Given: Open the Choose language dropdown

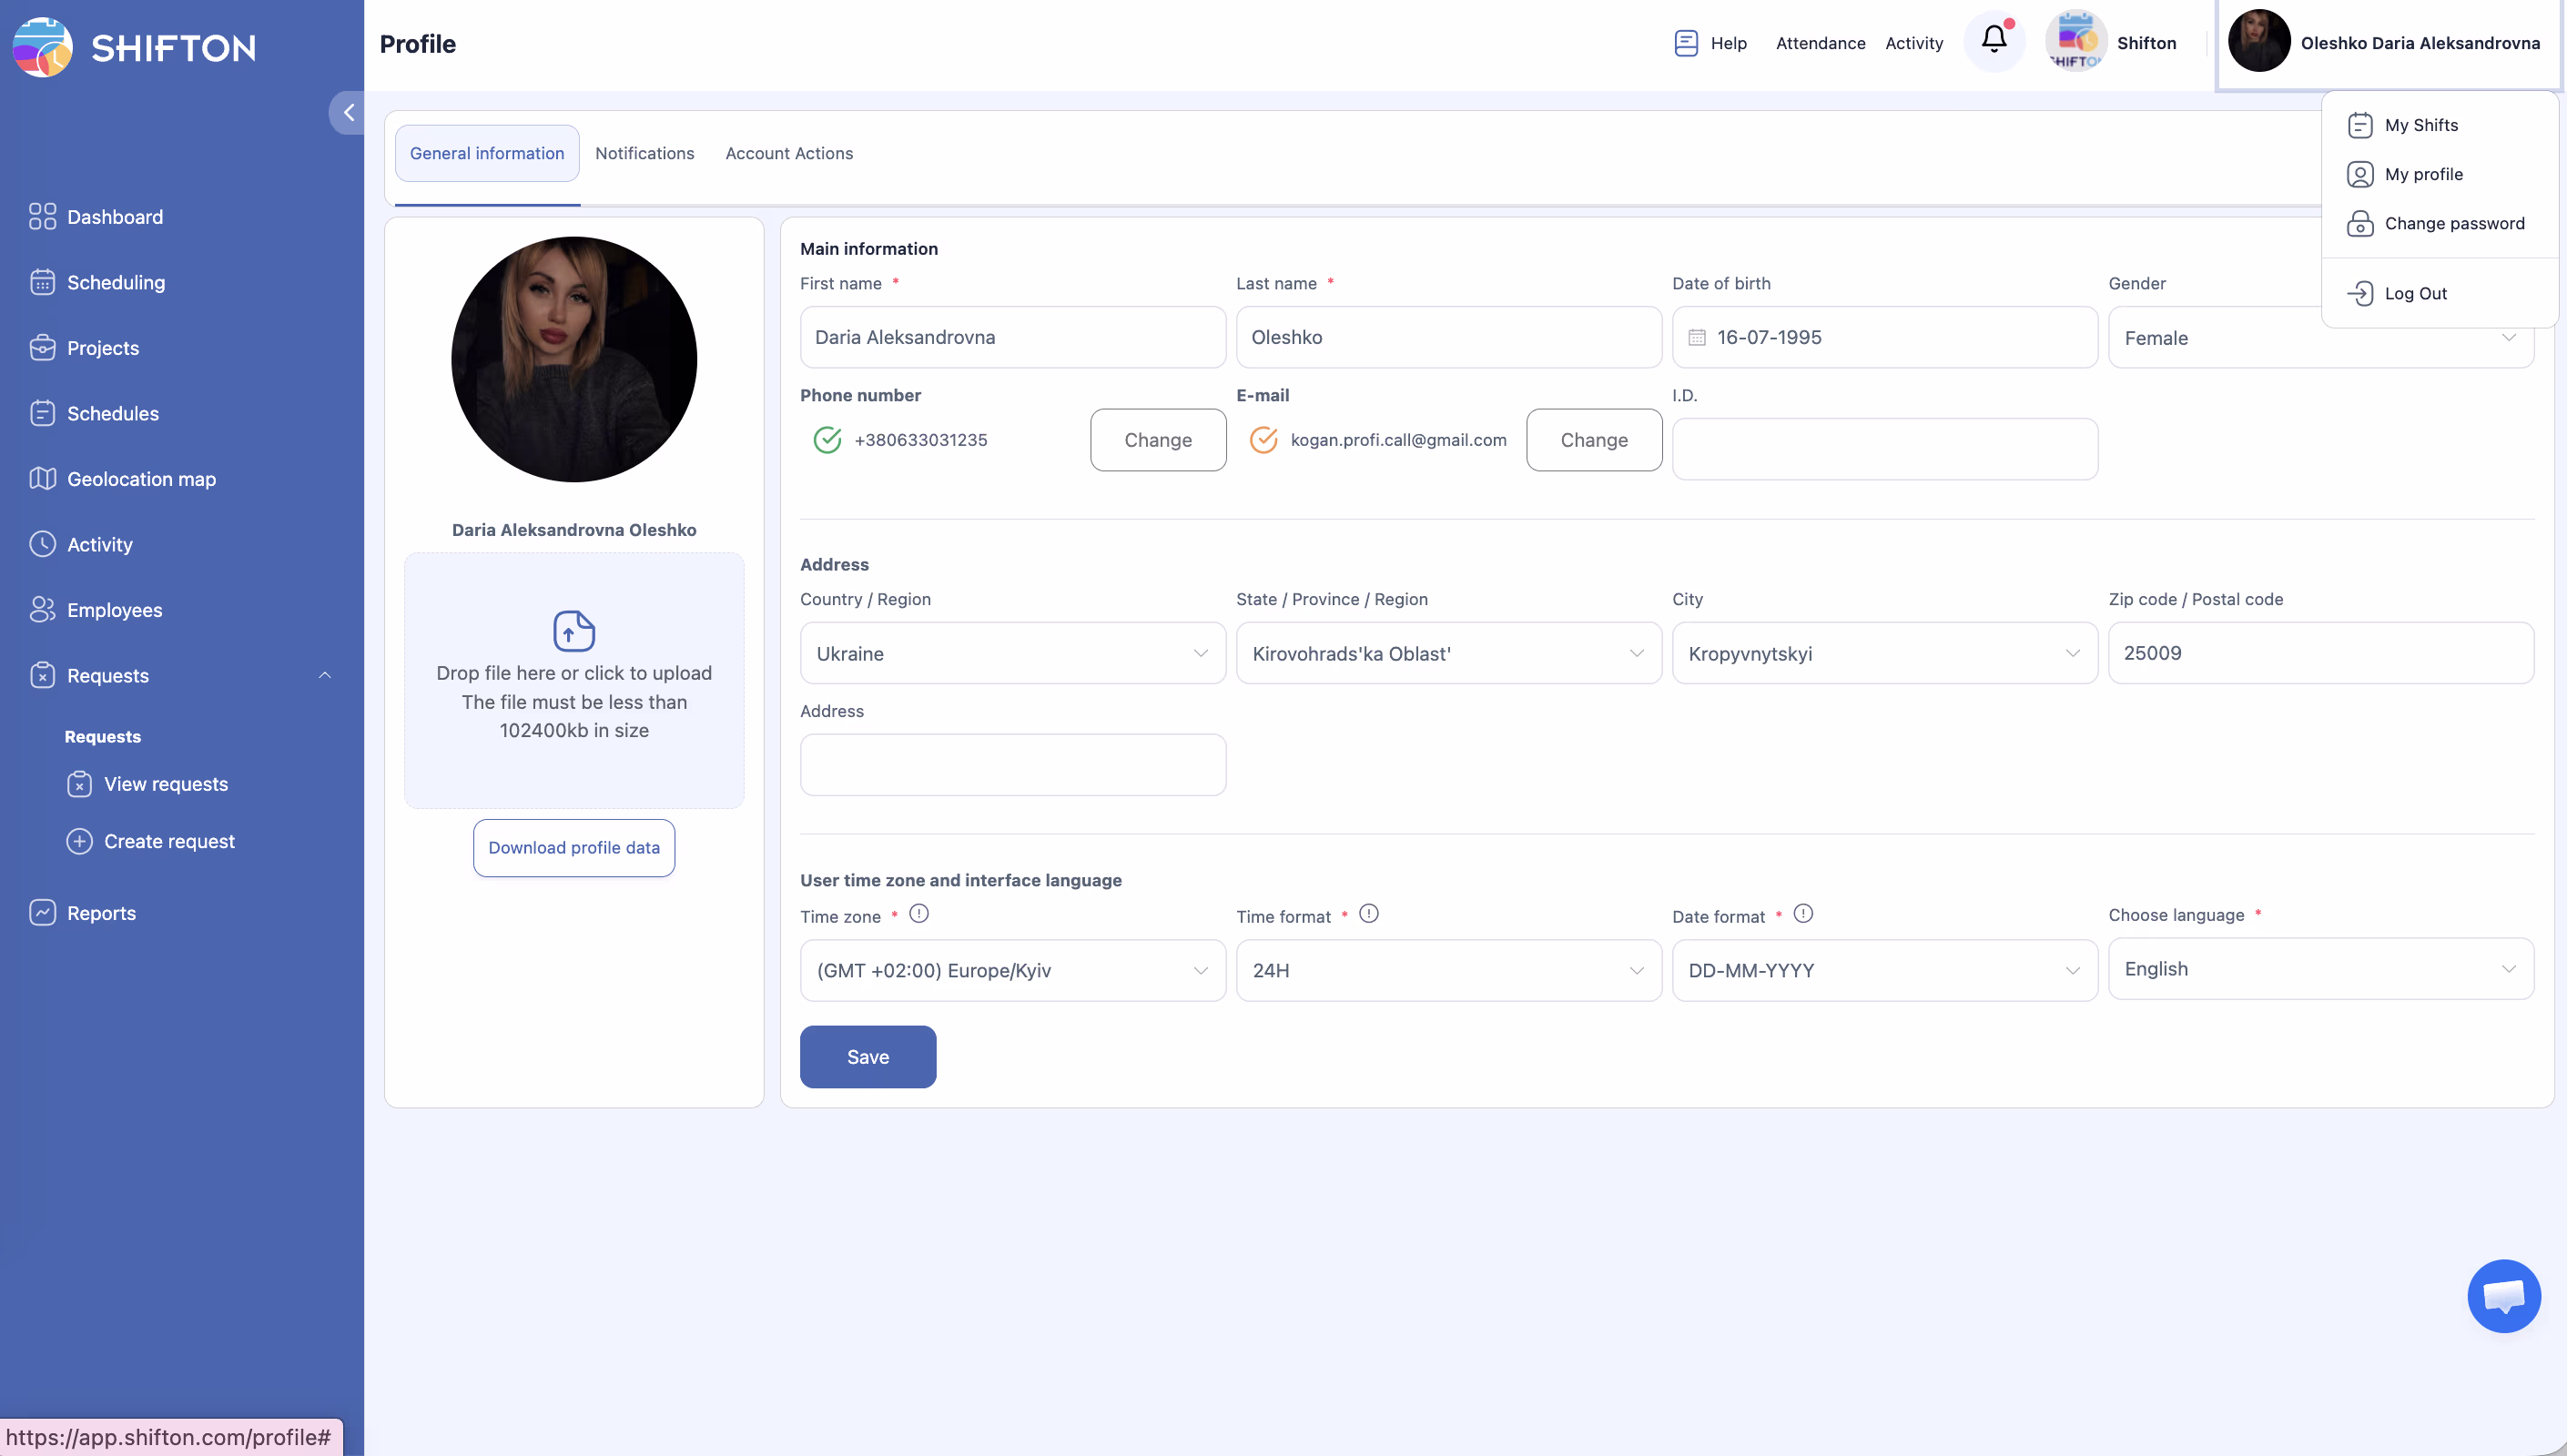Looking at the screenshot, I should pyautogui.click(x=2320, y=969).
